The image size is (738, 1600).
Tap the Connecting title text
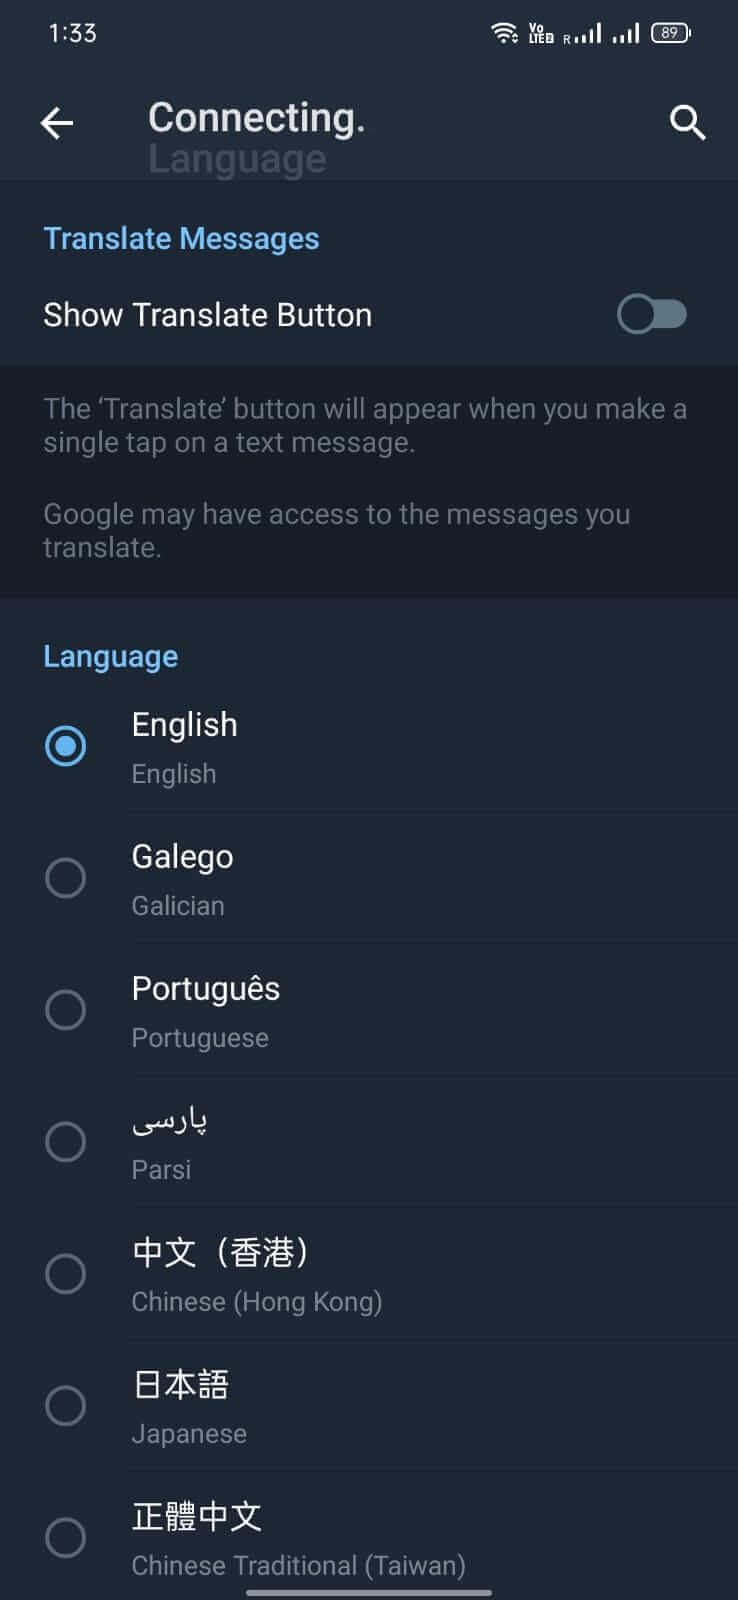pyautogui.click(x=255, y=117)
